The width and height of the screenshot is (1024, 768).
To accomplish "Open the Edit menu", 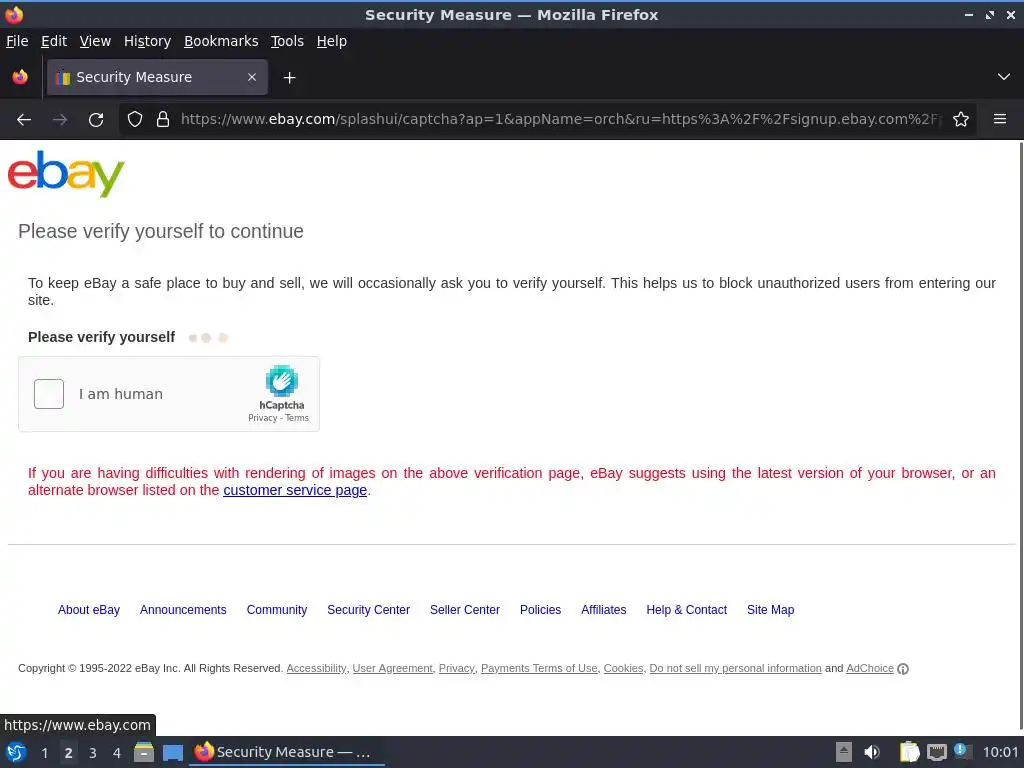I will [x=54, y=41].
